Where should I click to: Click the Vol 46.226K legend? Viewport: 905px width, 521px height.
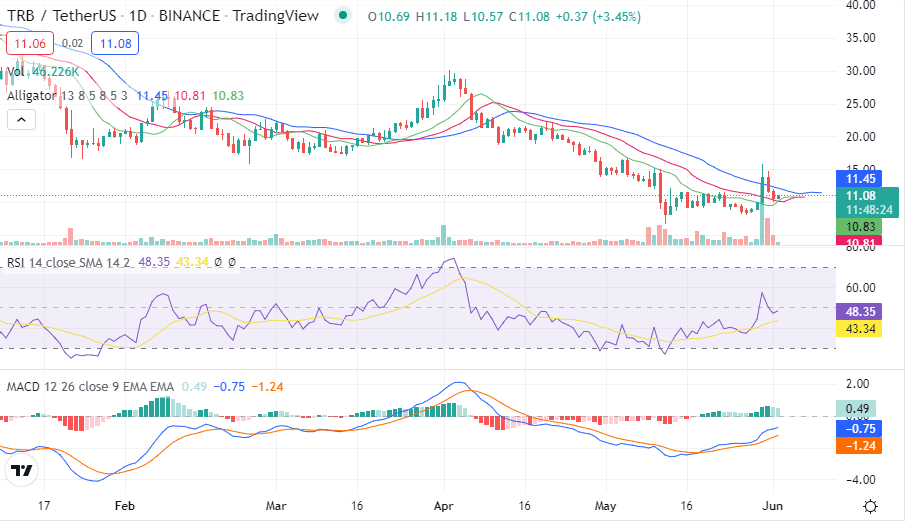pos(43,72)
